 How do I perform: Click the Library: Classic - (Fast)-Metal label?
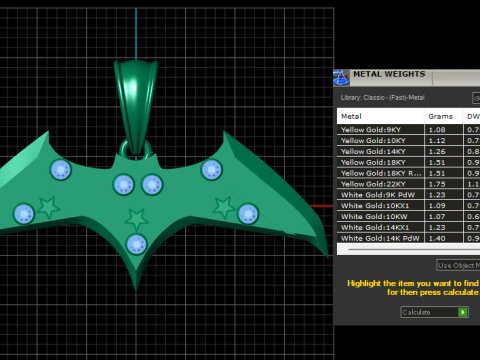point(382,98)
